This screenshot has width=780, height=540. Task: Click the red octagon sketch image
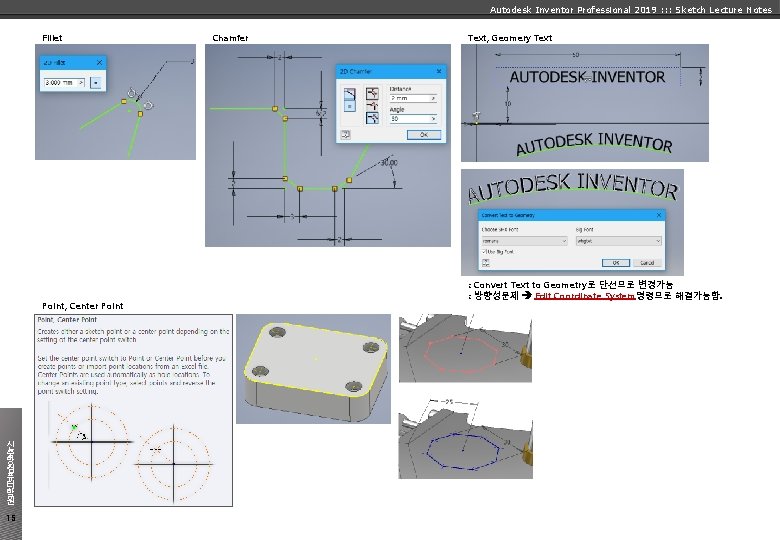coord(465,348)
